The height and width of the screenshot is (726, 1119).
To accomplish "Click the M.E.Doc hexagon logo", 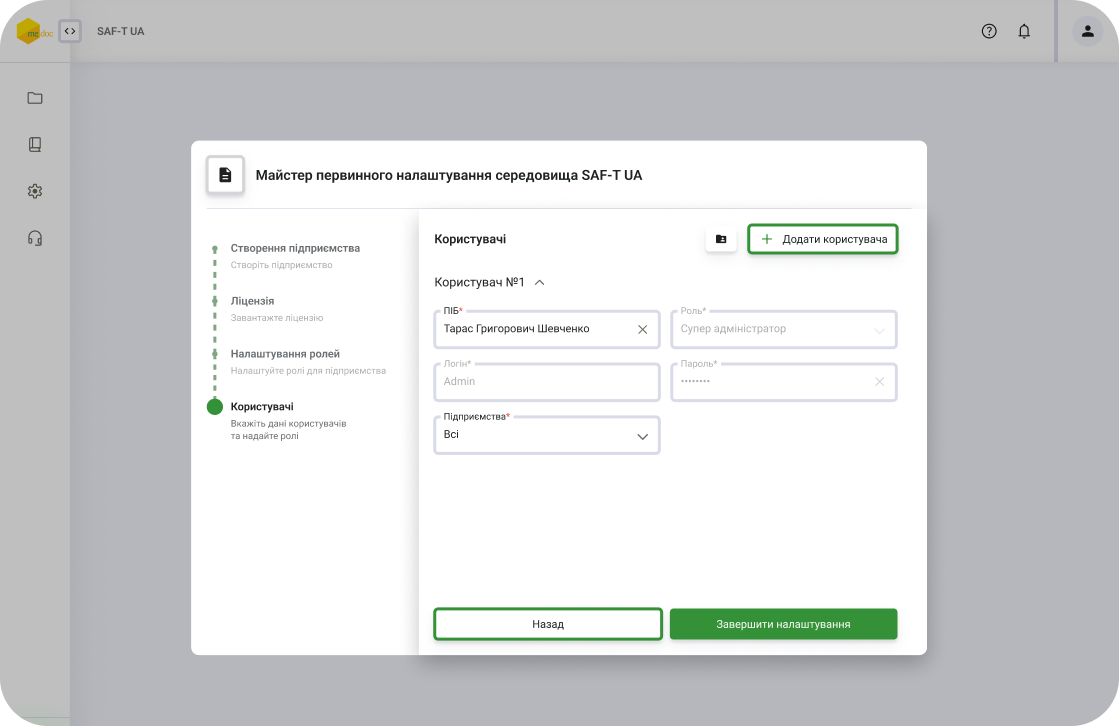I will pos(29,31).
